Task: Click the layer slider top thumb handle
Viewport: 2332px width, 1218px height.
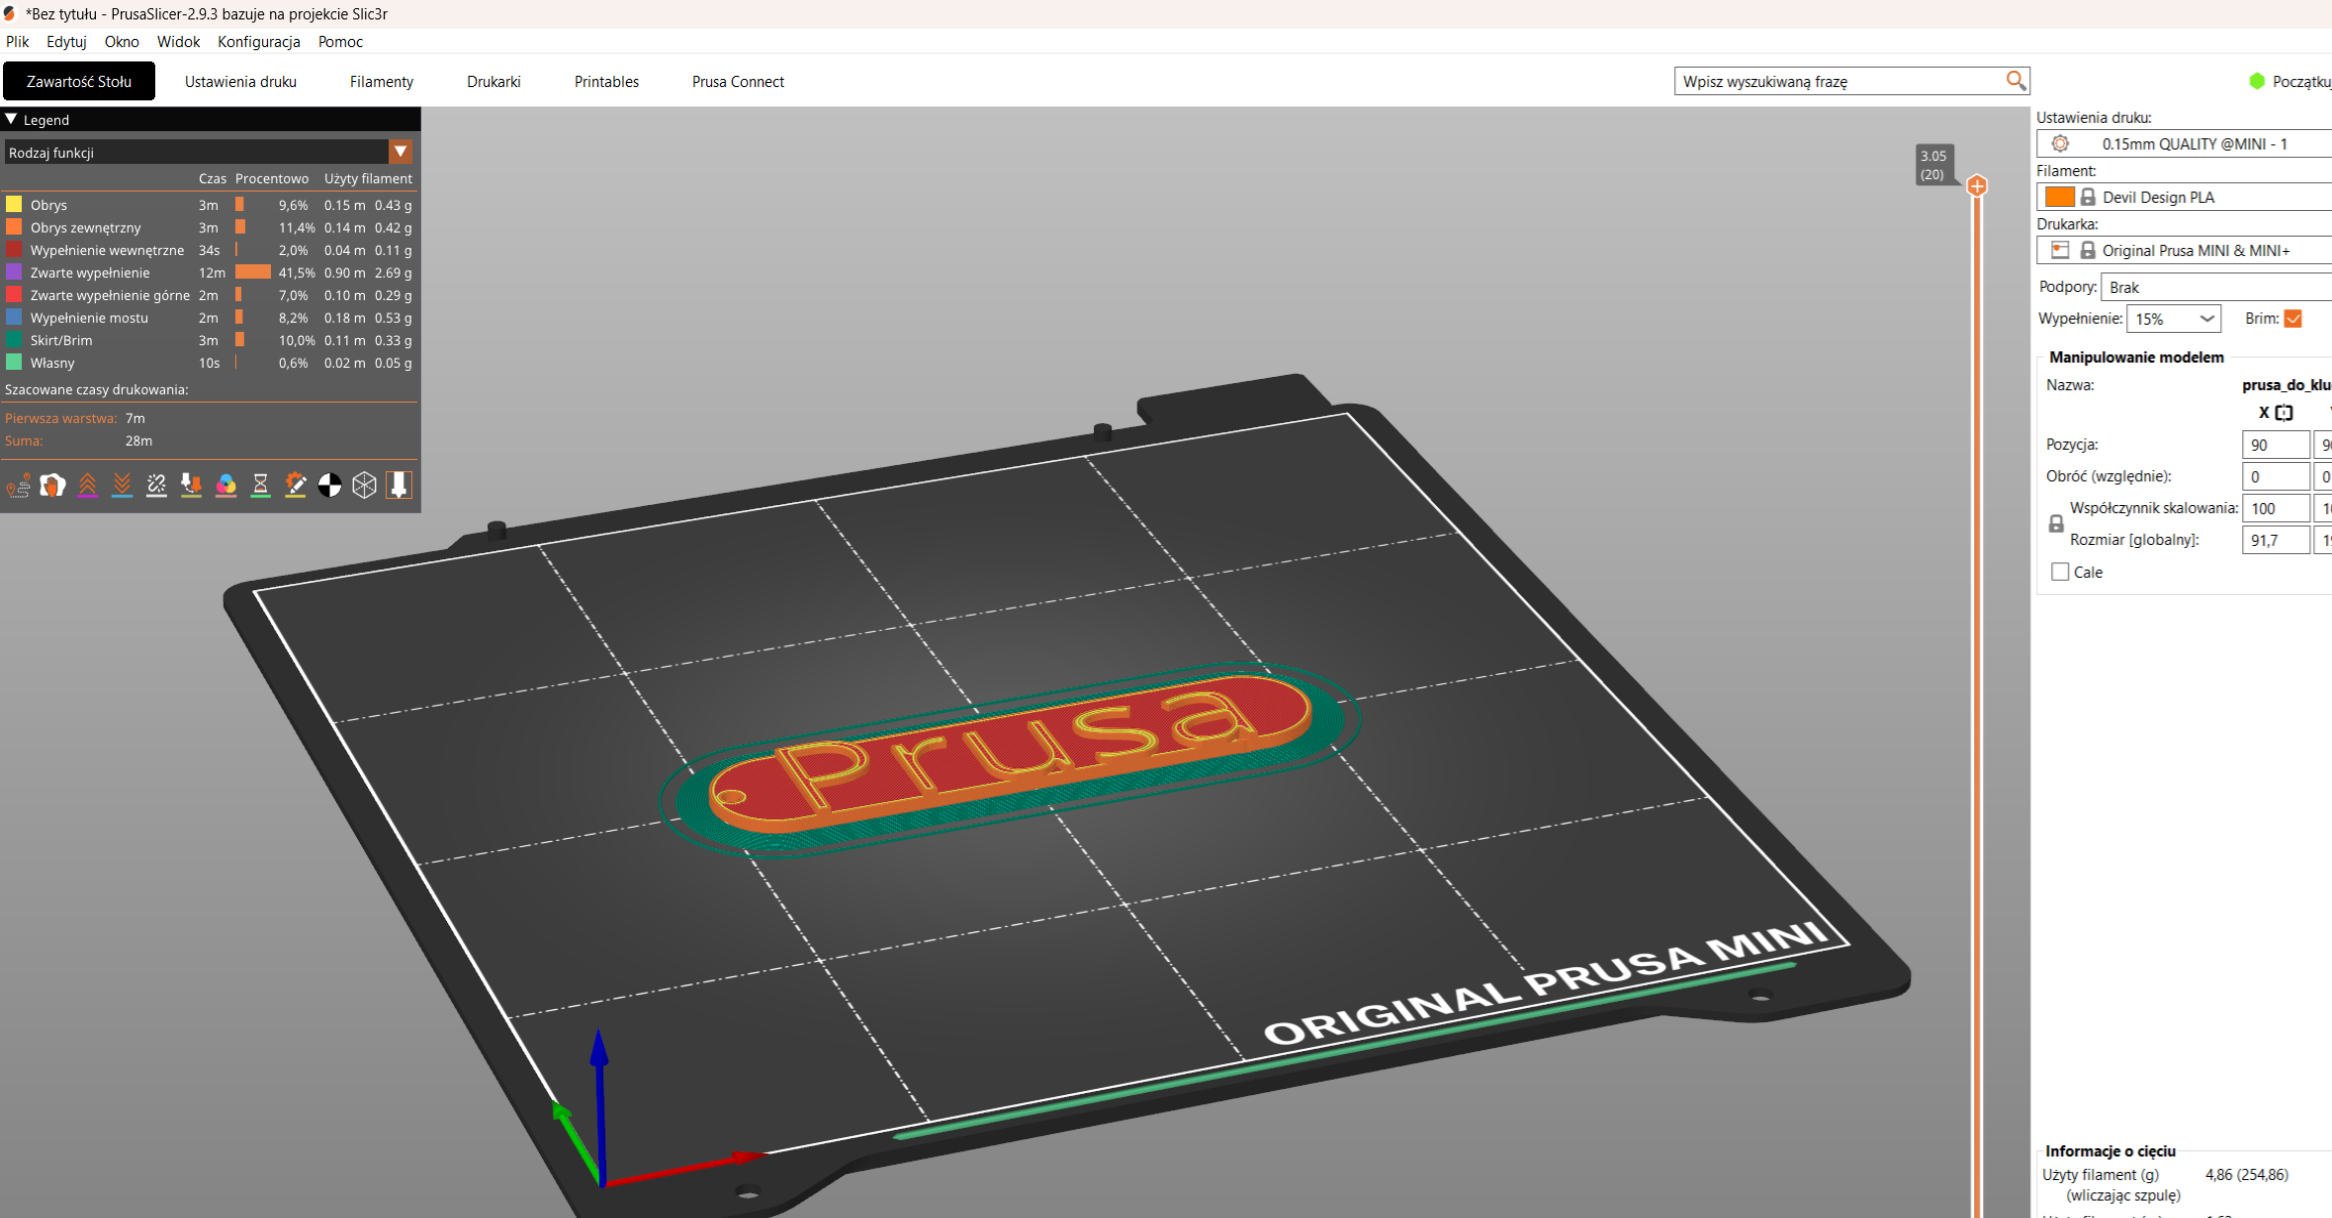Action: pyautogui.click(x=1977, y=186)
